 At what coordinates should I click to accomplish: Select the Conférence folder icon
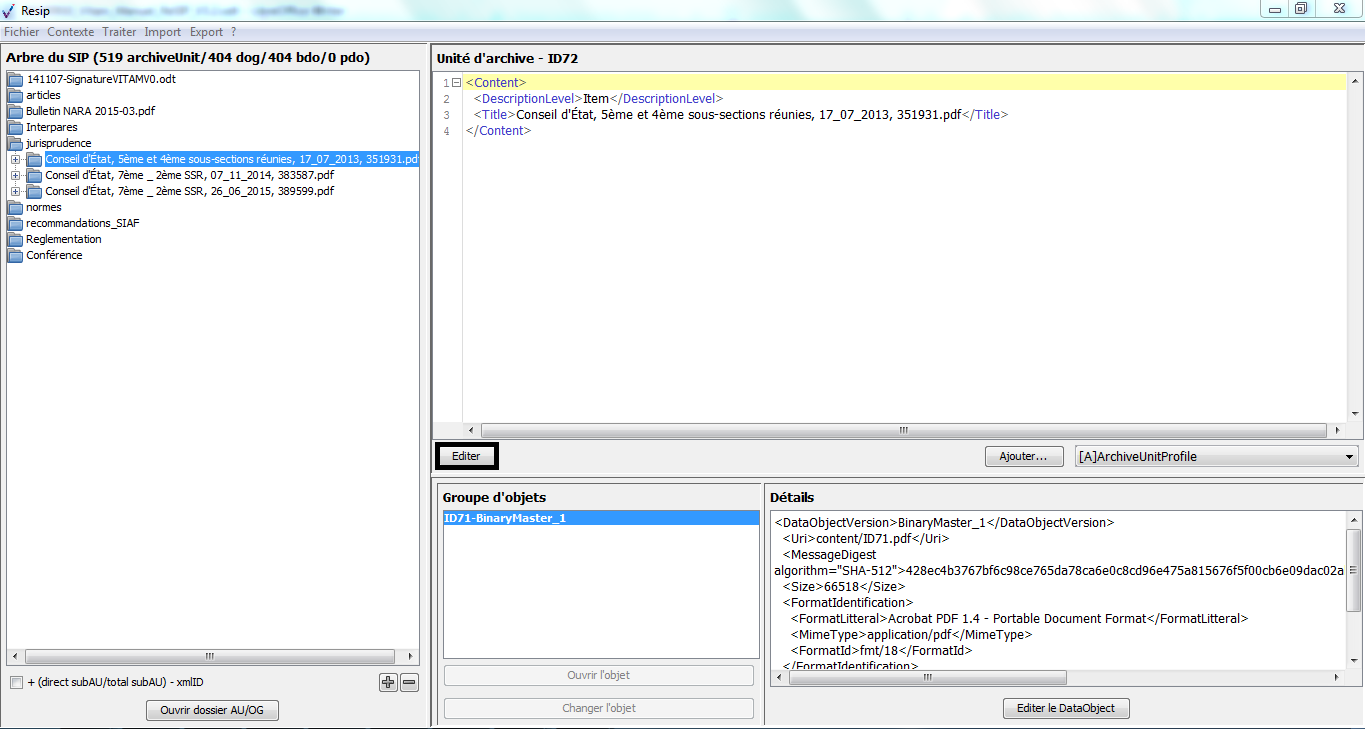[x=15, y=256]
